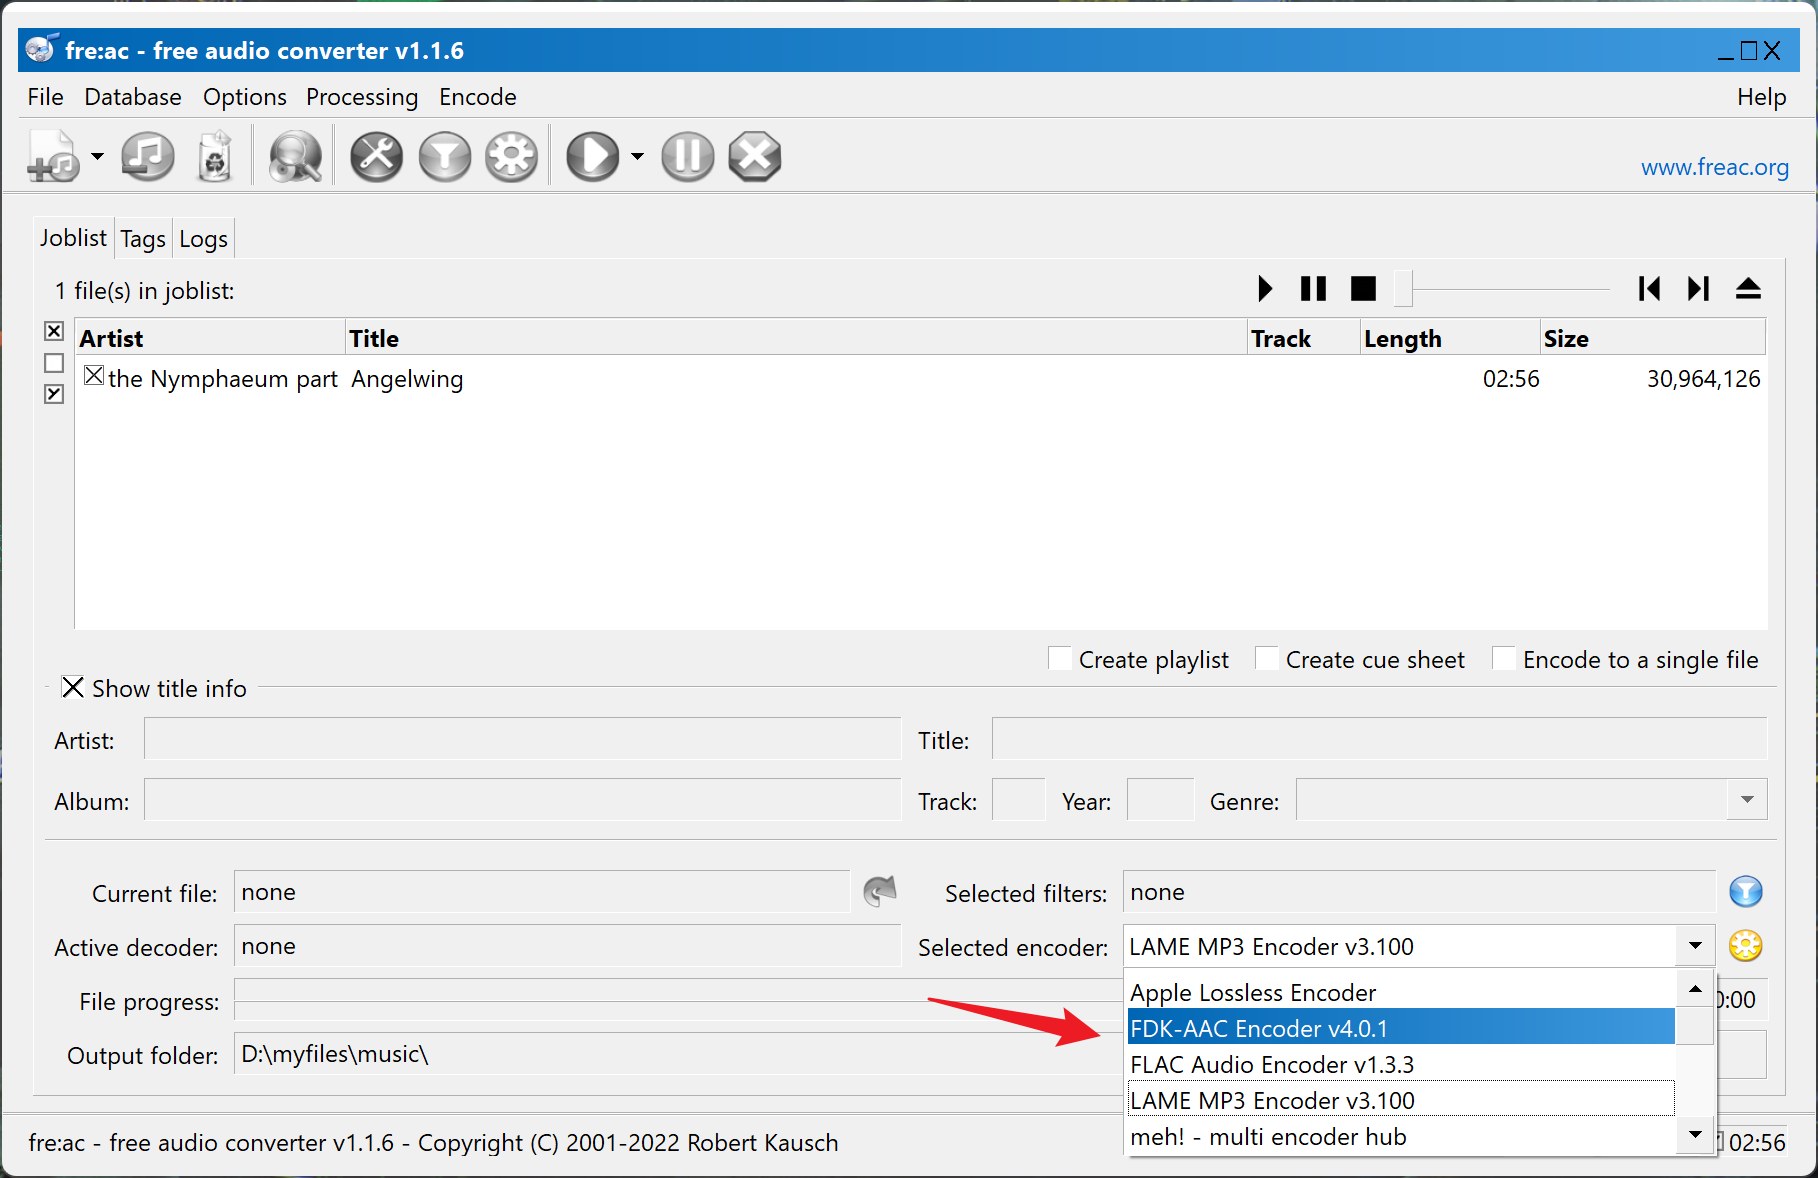1818x1178 pixels.
Task: Click the Output folder path field
Action: tap(677, 1054)
